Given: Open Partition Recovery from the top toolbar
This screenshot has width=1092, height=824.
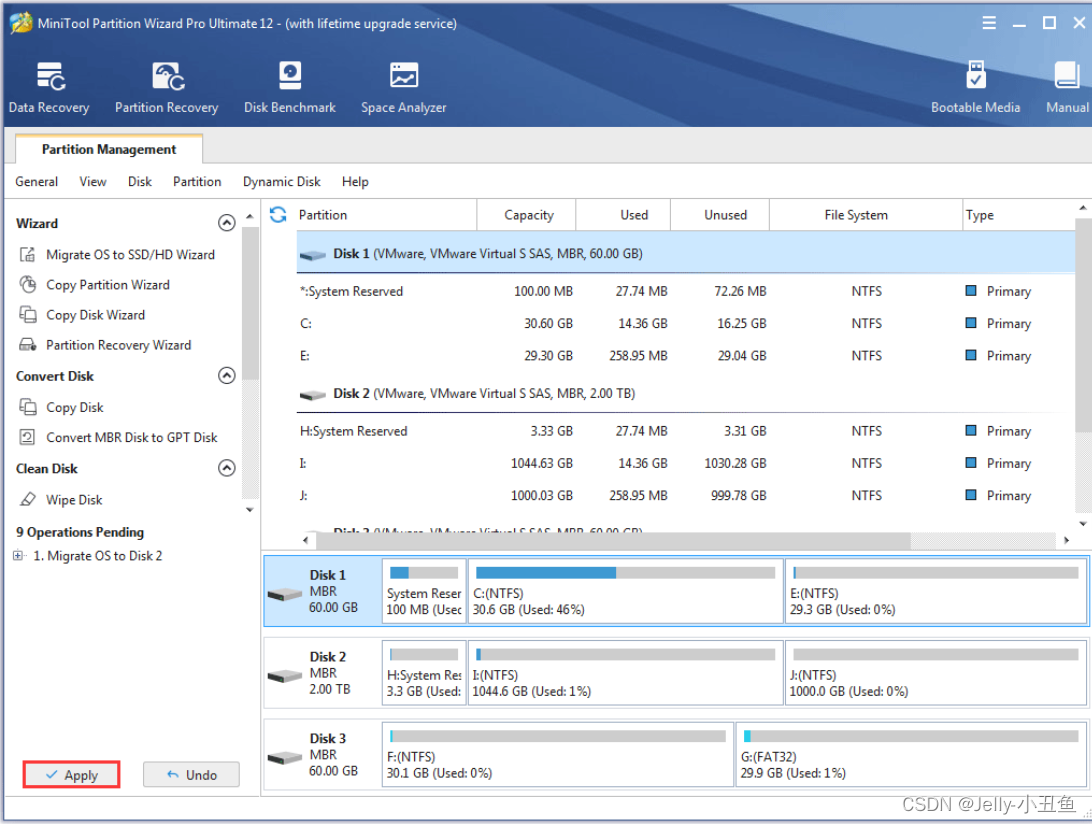Looking at the screenshot, I should 166,85.
